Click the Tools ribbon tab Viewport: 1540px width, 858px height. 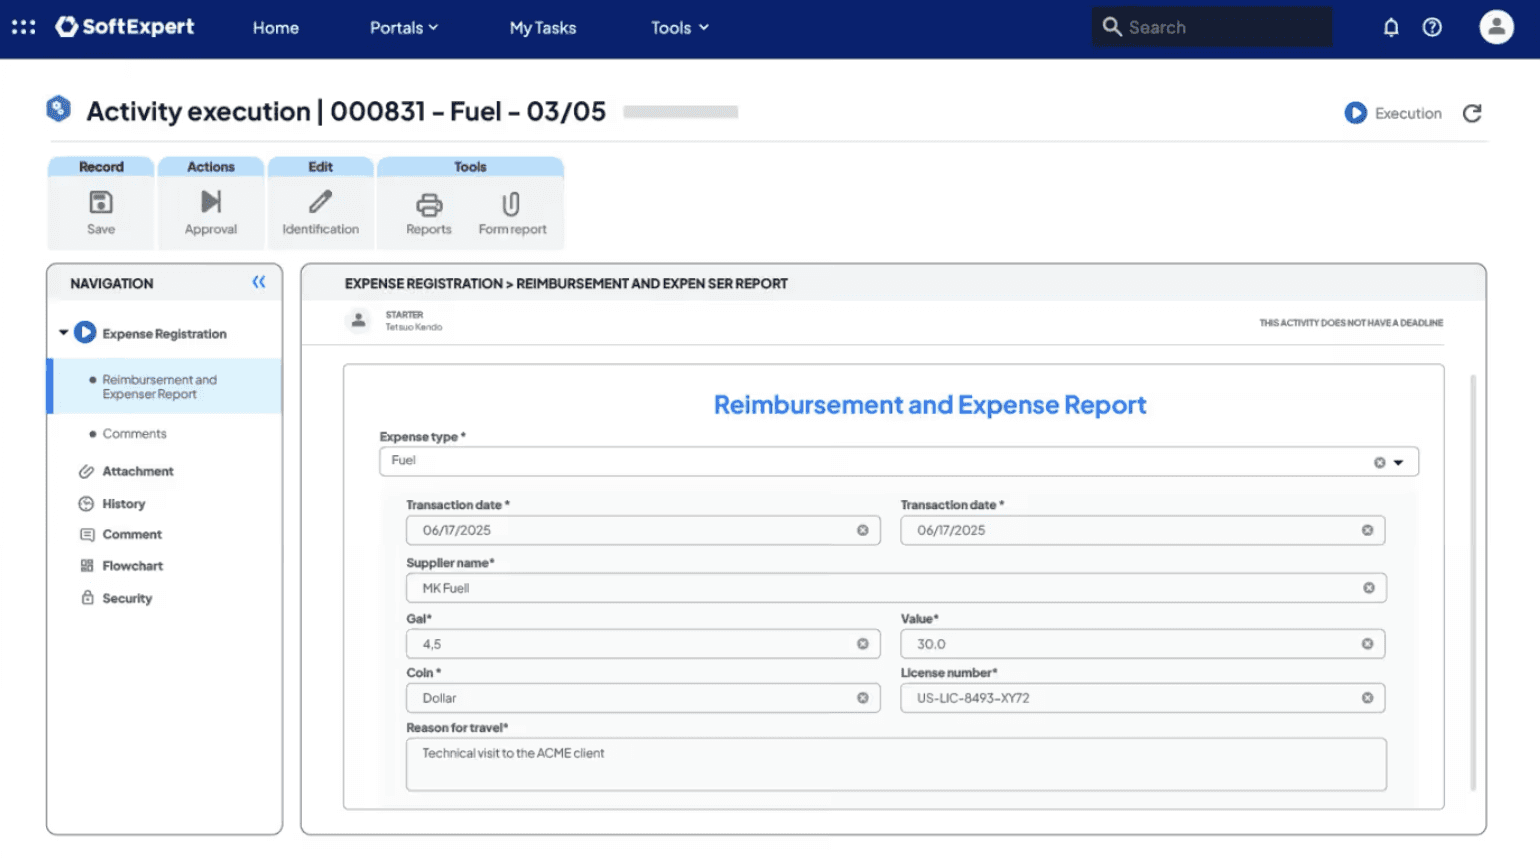click(470, 167)
